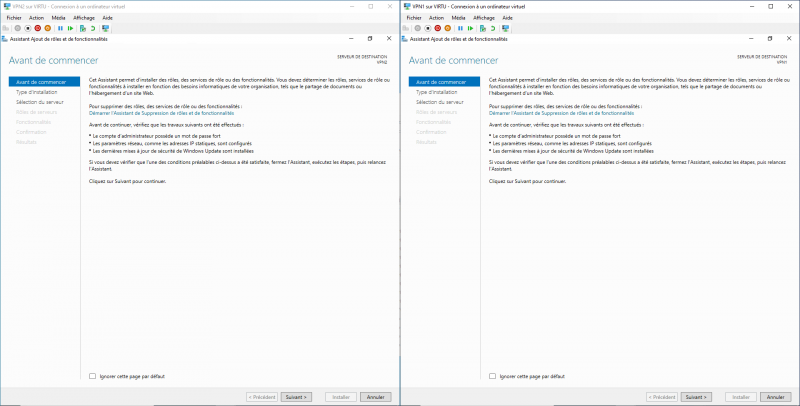This screenshot has height=406, width=800.
Task: Select 'Avant de commencer' step in VPN1
Action: (444, 82)
